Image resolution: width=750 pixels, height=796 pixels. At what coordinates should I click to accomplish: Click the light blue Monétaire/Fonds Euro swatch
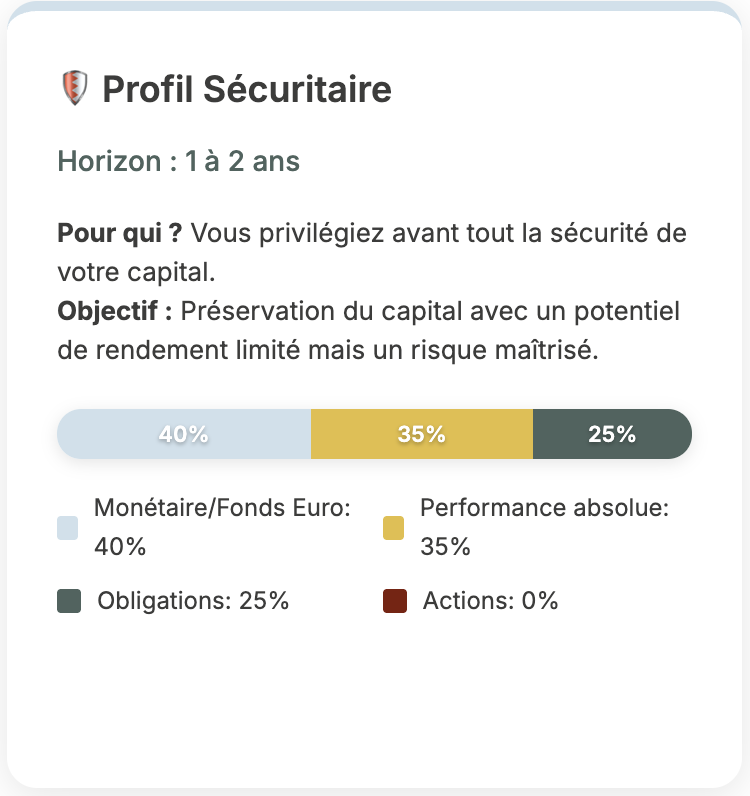[68, 528]
